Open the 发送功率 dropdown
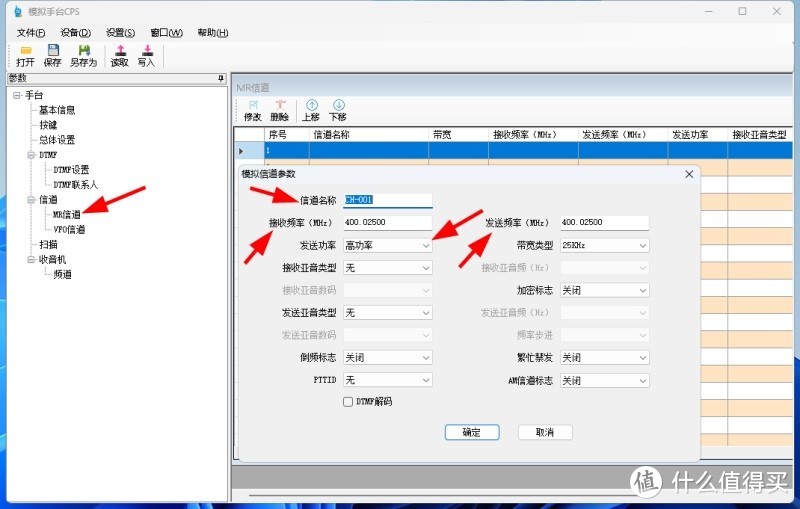The height and width of the screenshot is (509, 800). [387, 245]
